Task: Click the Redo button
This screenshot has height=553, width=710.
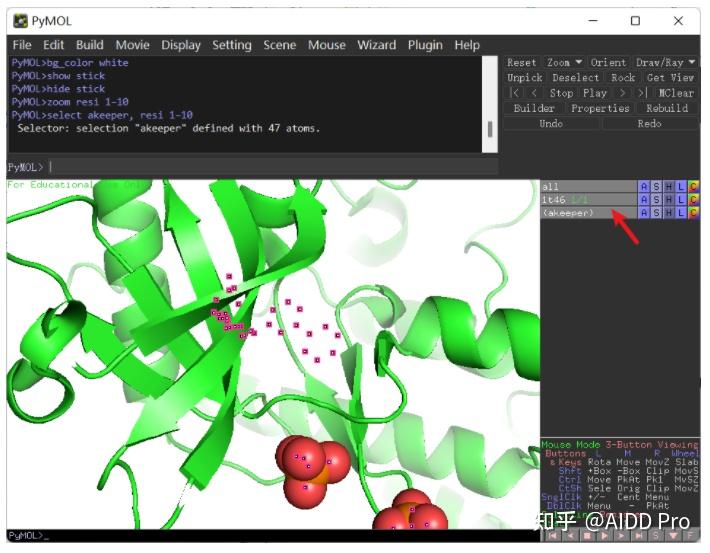Action: (x=649, y=124)
